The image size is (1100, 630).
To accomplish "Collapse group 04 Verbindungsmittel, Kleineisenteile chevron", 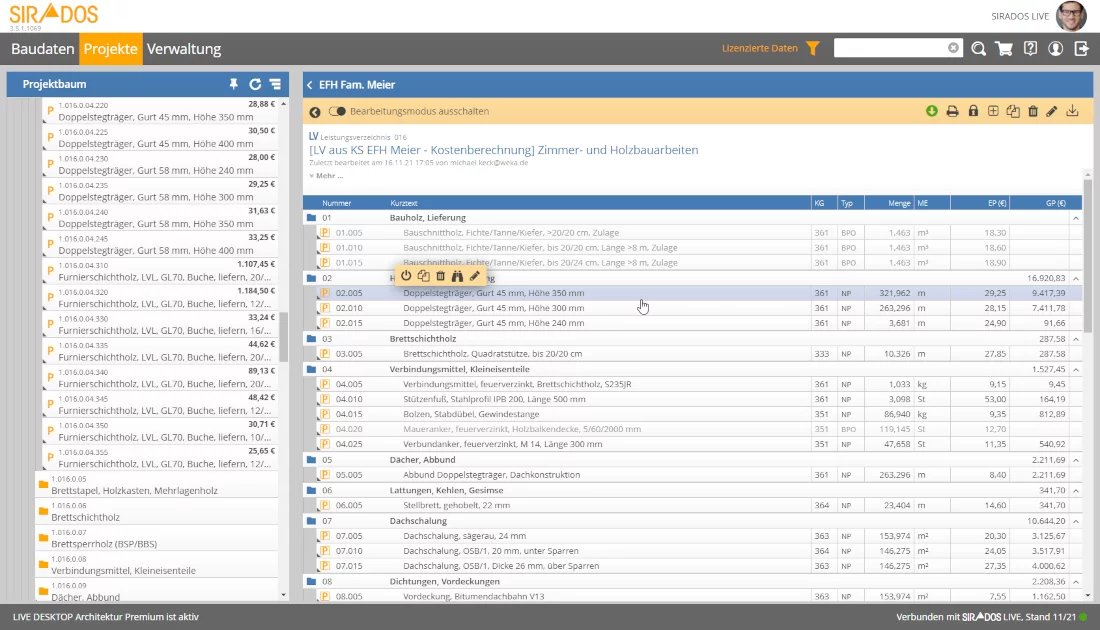I will pos(1076,369).
